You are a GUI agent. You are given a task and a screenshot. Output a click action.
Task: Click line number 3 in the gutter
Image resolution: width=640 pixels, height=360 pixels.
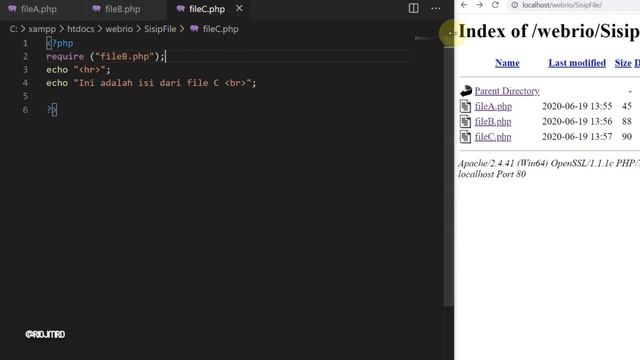click(x=25, y=70)
